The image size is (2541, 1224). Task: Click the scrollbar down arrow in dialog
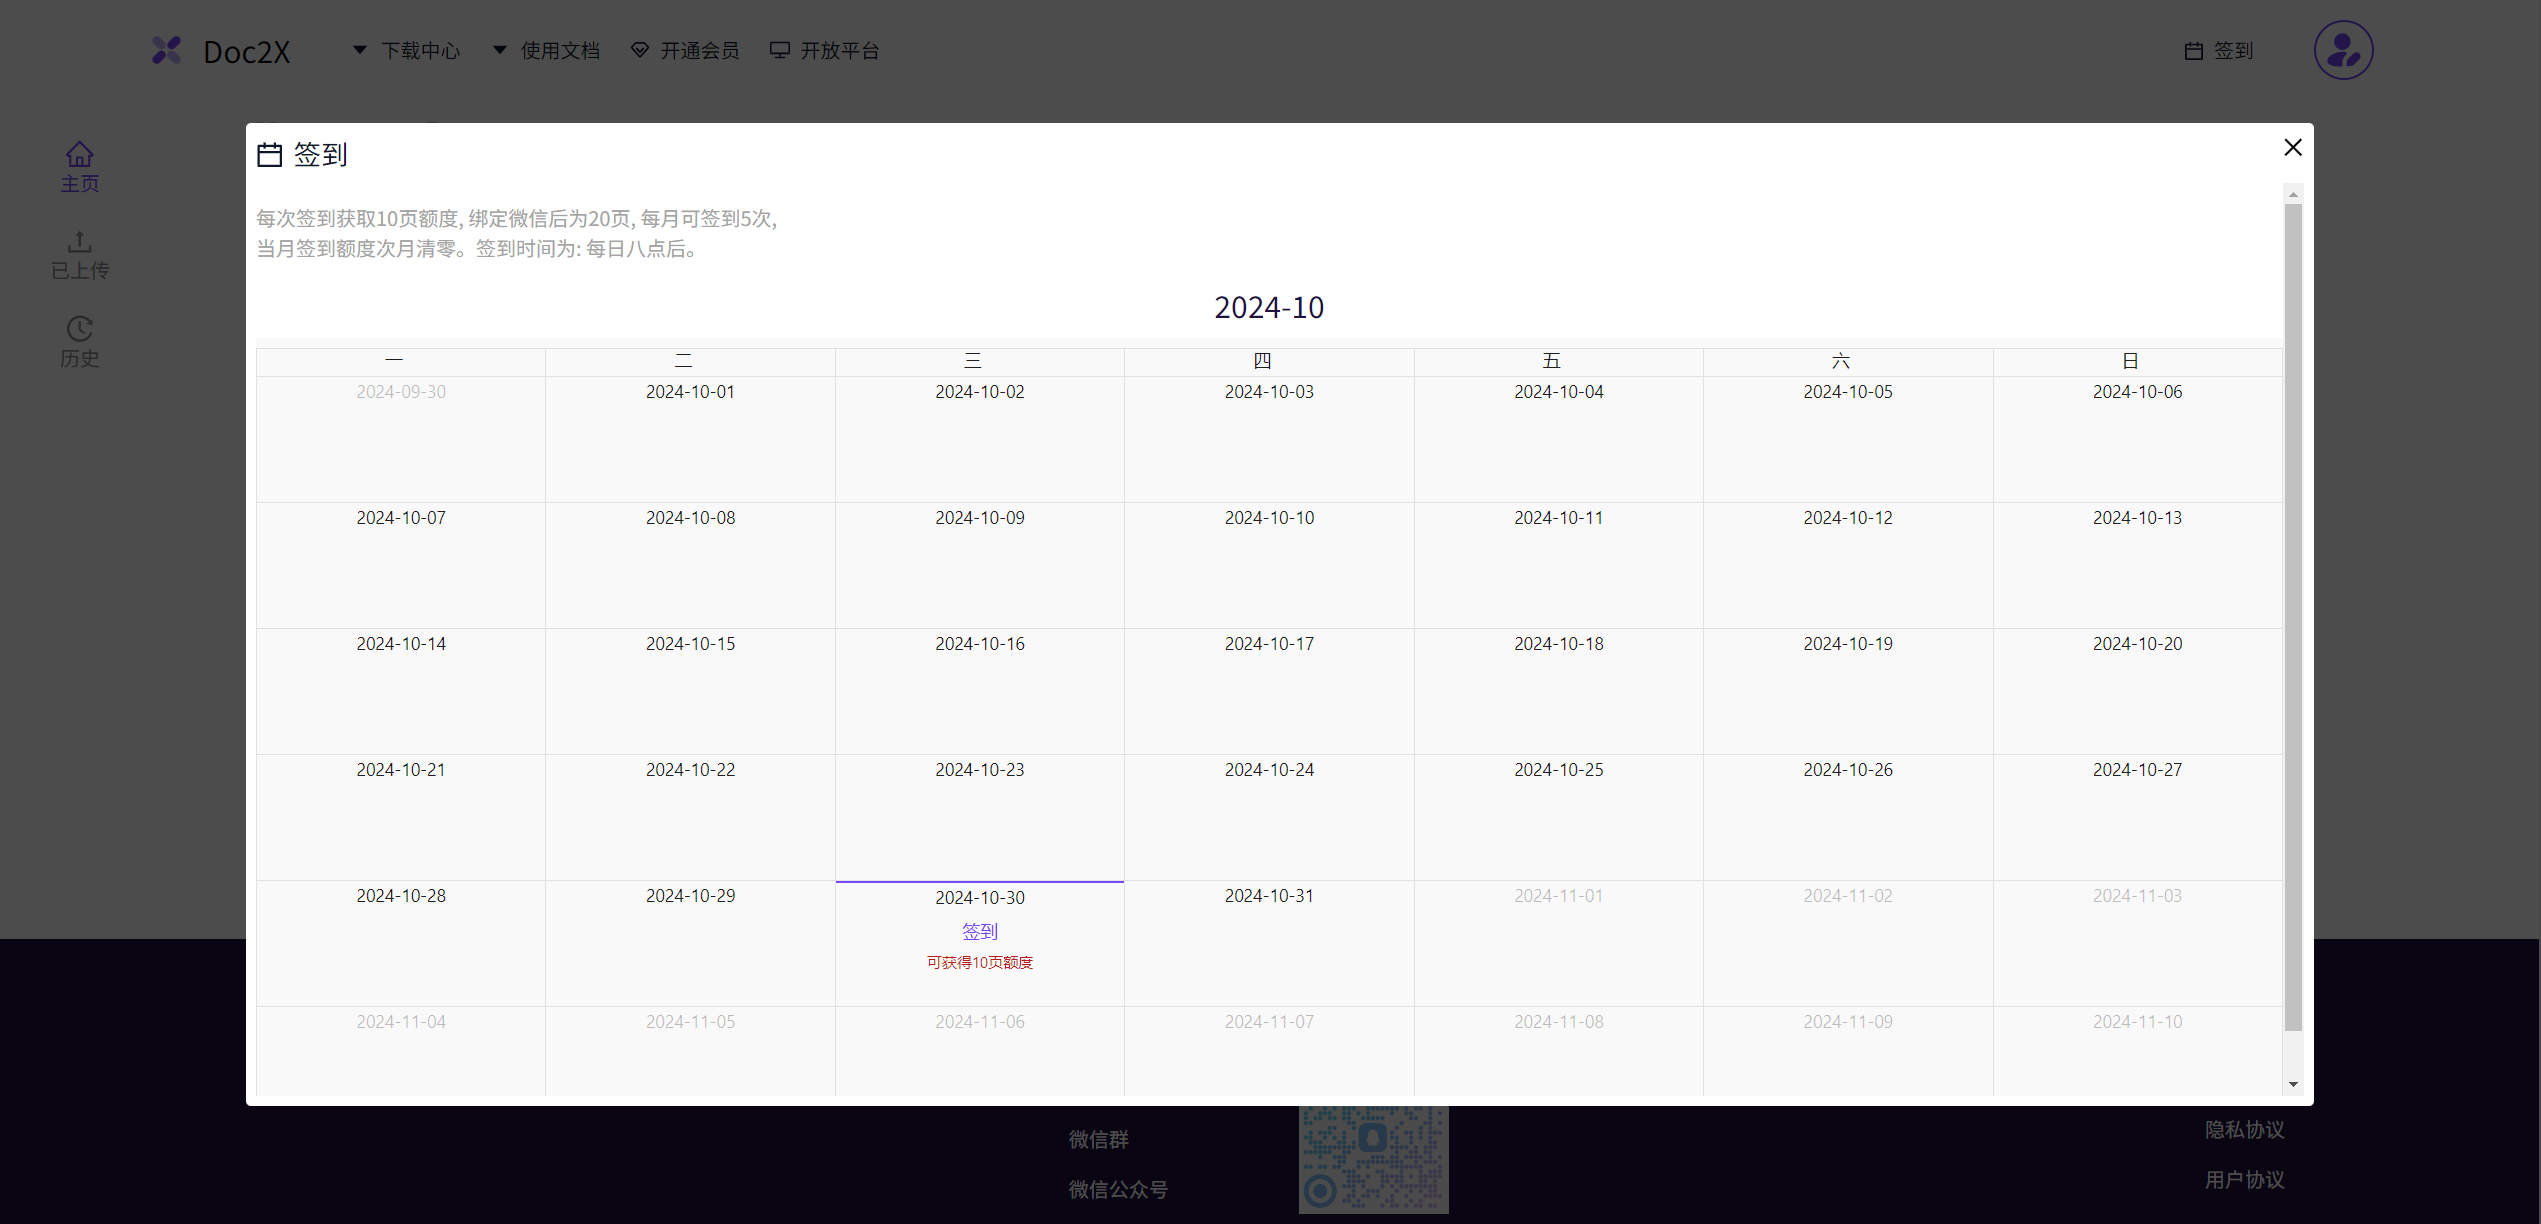point(2293,1084)
